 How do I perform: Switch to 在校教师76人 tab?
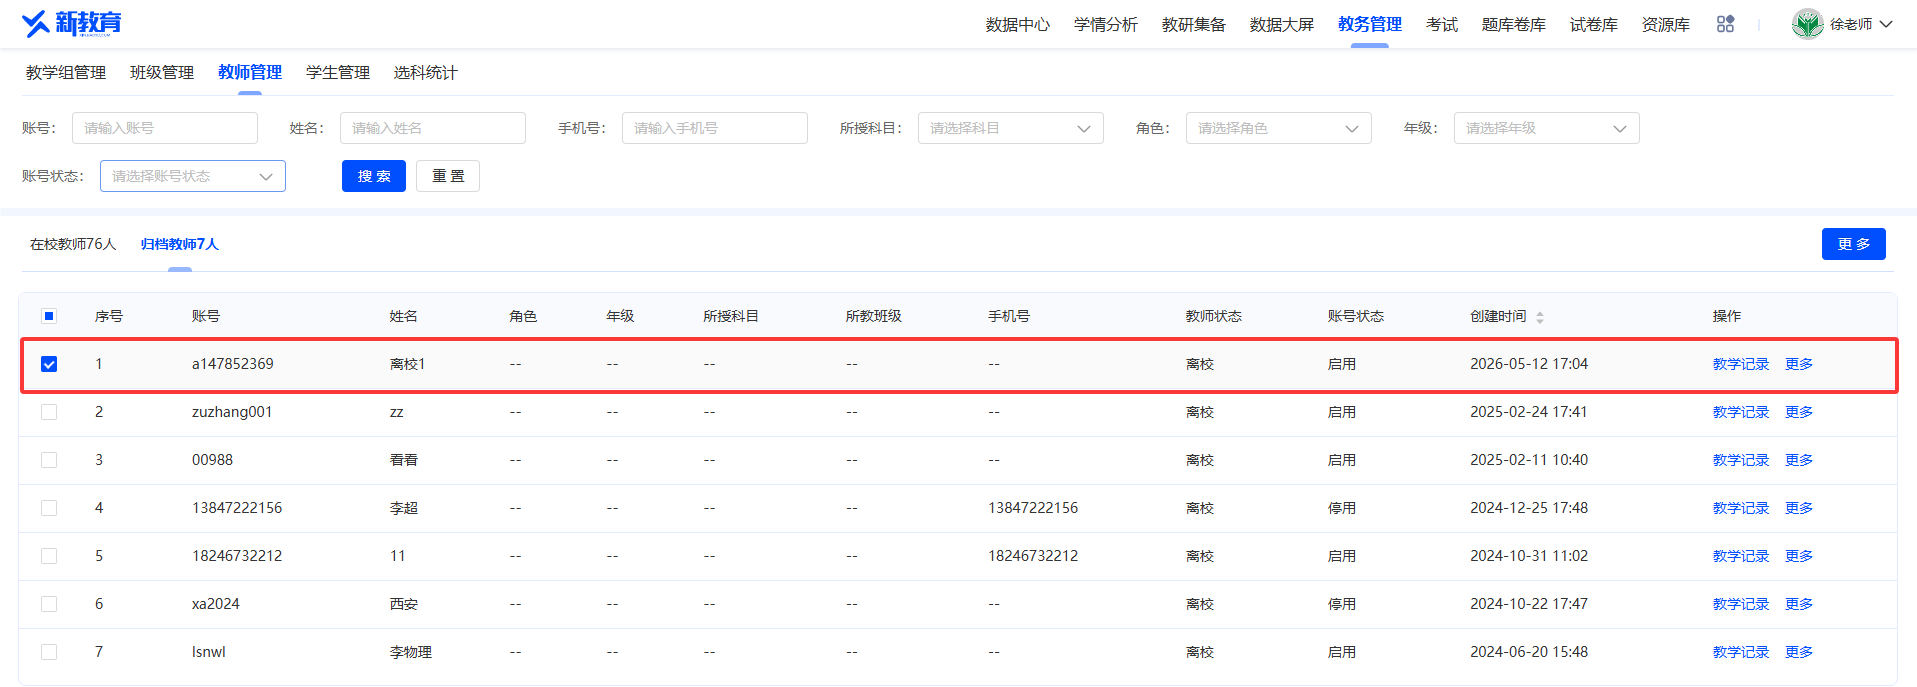[x=73, y=244]
